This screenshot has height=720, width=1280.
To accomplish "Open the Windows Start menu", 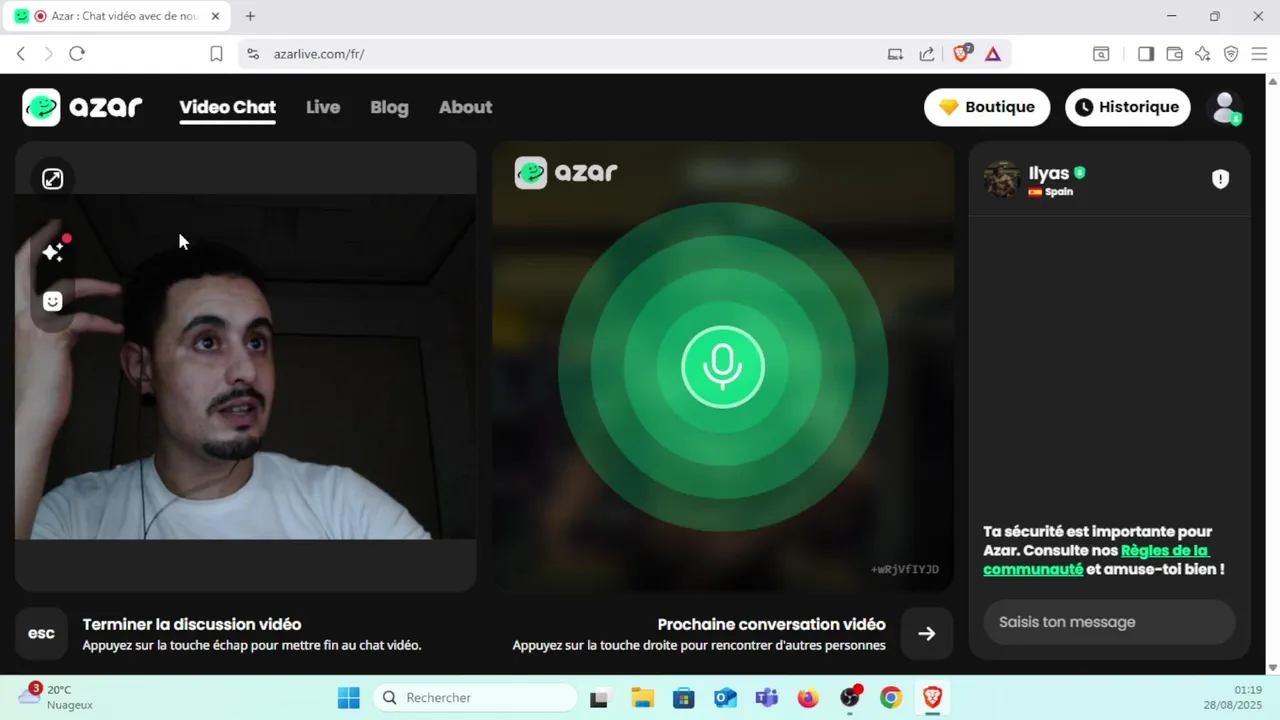I will (x=348, y=698).
